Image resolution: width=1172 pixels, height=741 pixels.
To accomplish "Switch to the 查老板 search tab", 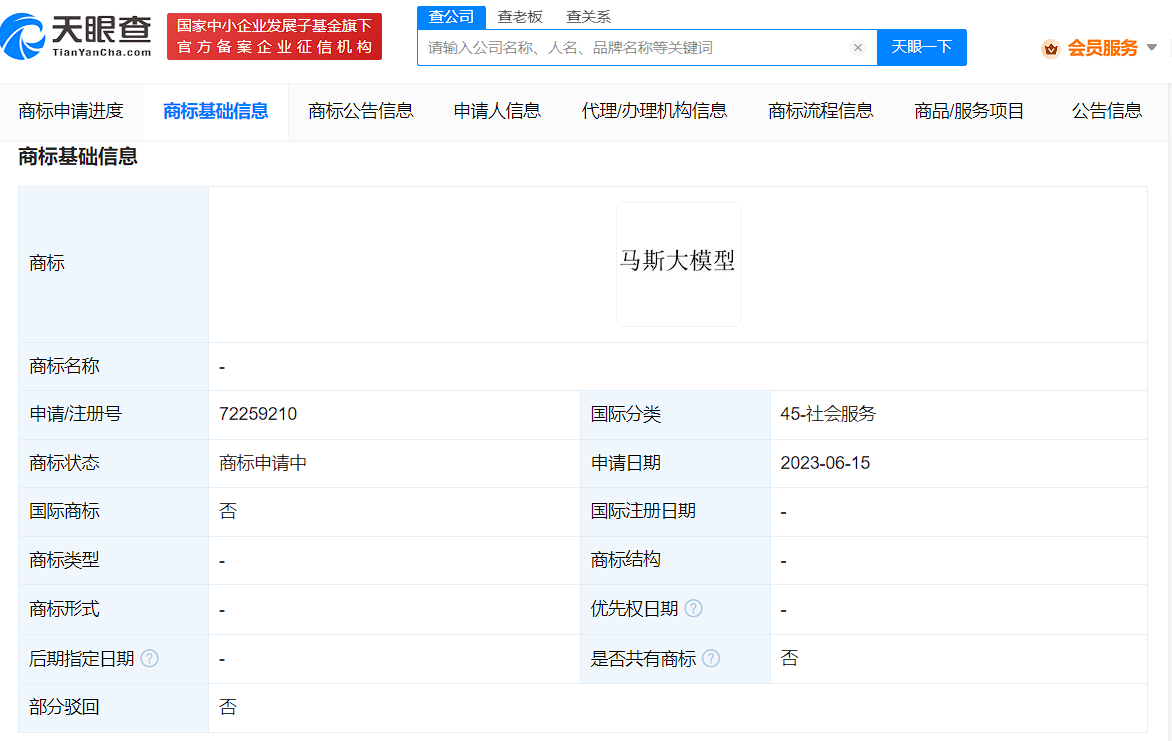I will click(x=520, y=16).
